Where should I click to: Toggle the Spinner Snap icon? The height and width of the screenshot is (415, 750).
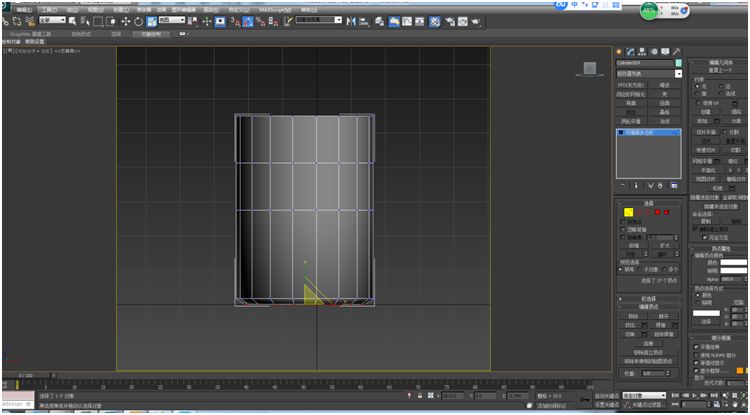[x=273, y=21]
